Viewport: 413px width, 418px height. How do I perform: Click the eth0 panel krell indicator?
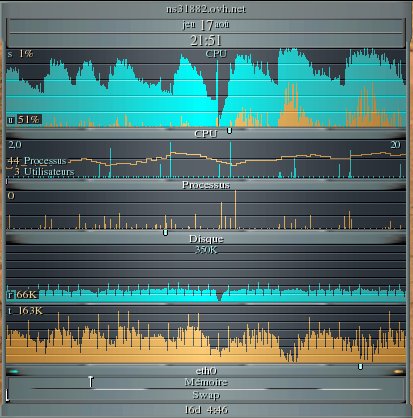point(360,367)
